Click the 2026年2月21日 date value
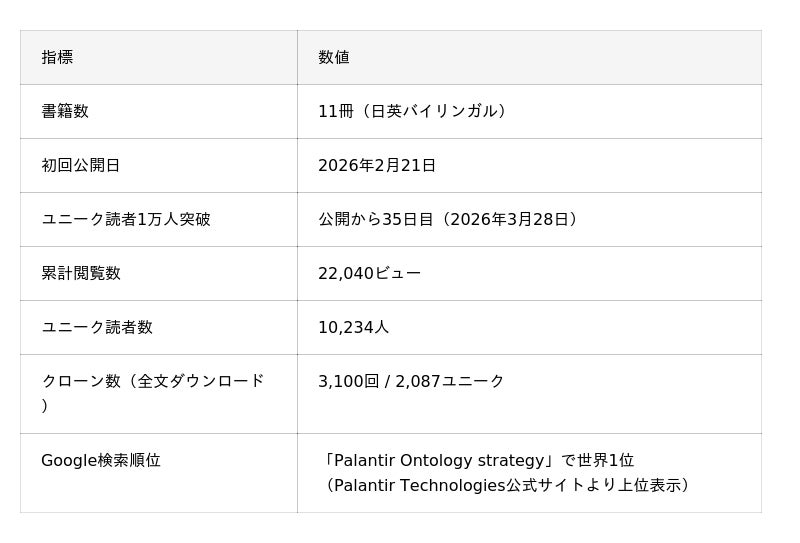The height and width of the screenshot is (543, 800). click(377, 165)
